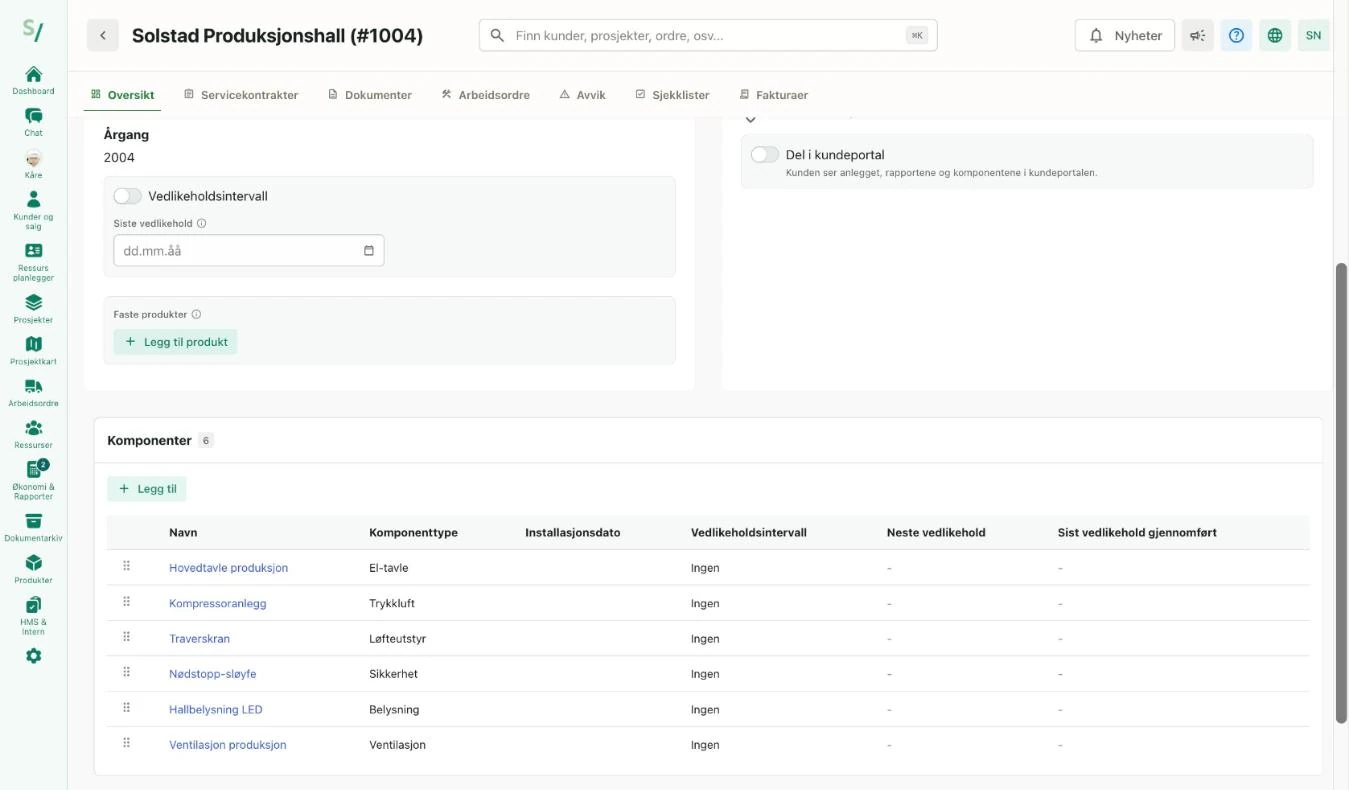Switch to the Fakturaer tab
The image size is (1349, 790).
click(773, 95)
